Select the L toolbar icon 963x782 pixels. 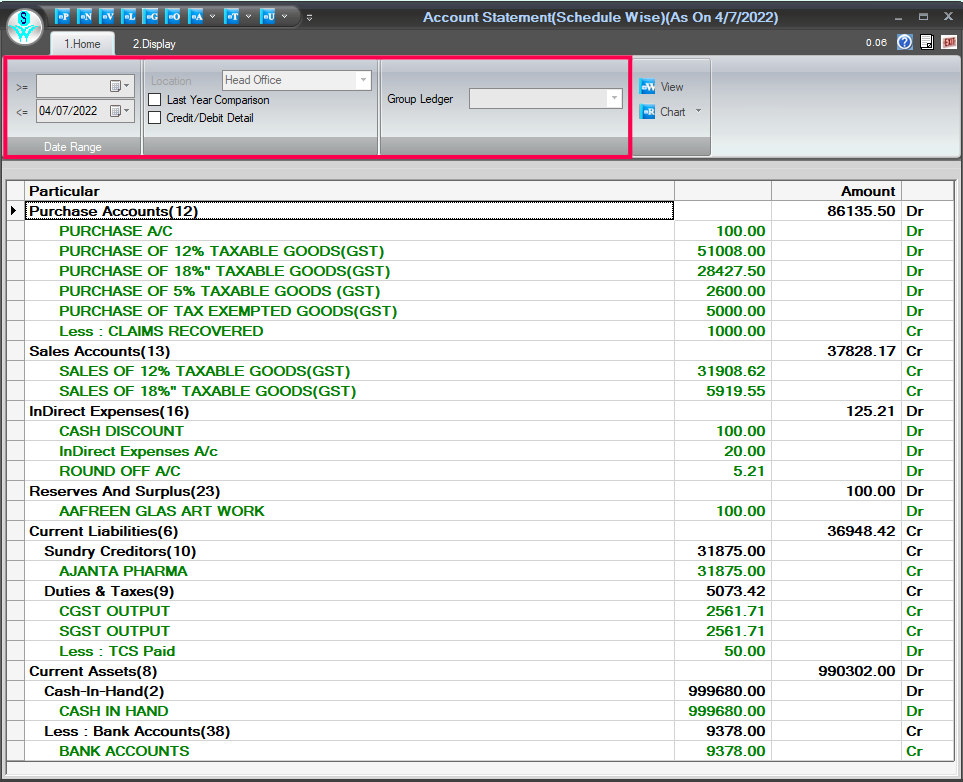pos(129,16)
